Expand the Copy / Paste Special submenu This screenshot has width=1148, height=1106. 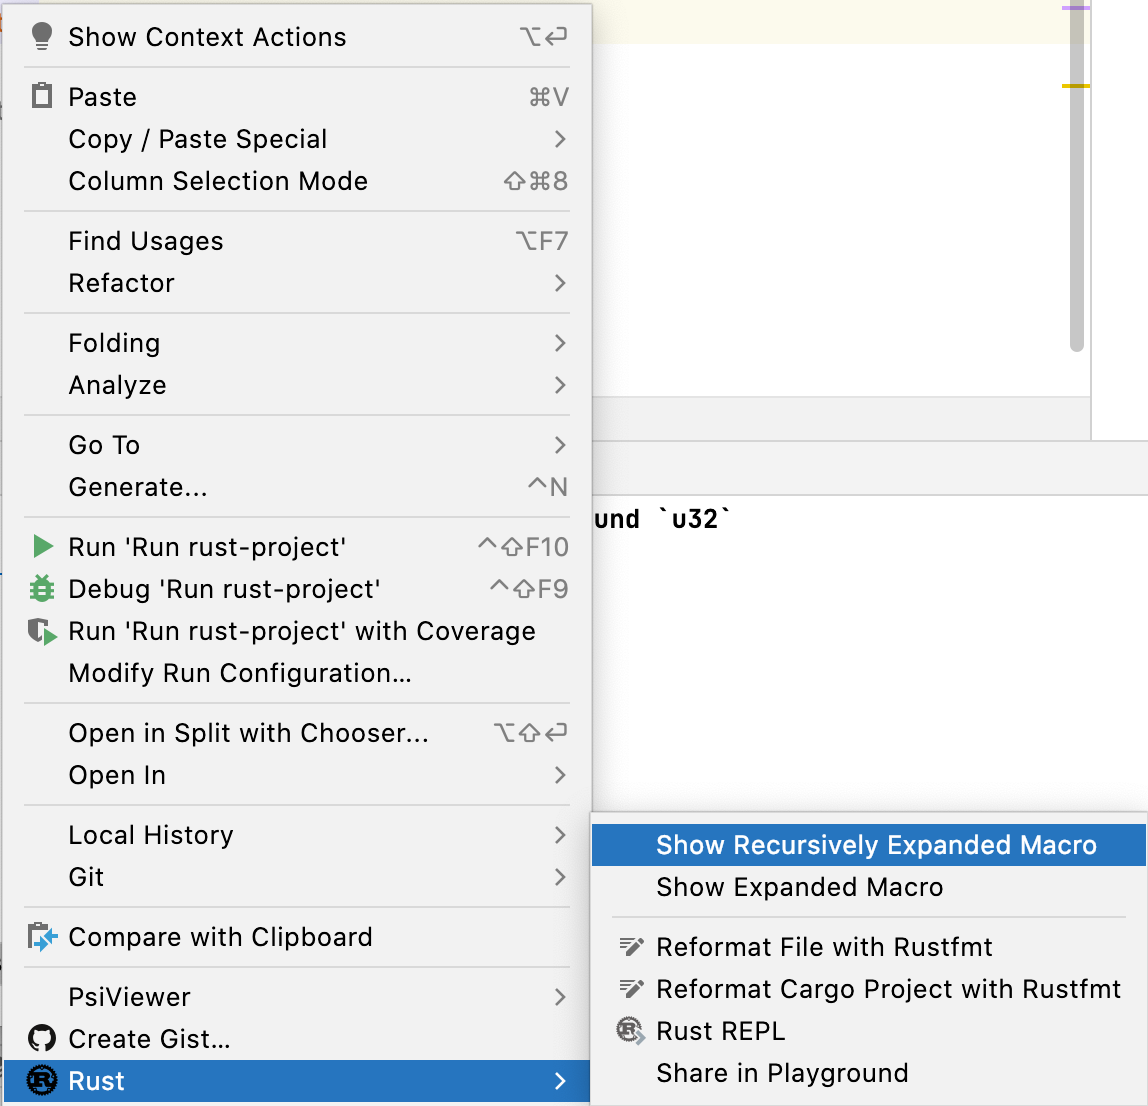(197, 139)
